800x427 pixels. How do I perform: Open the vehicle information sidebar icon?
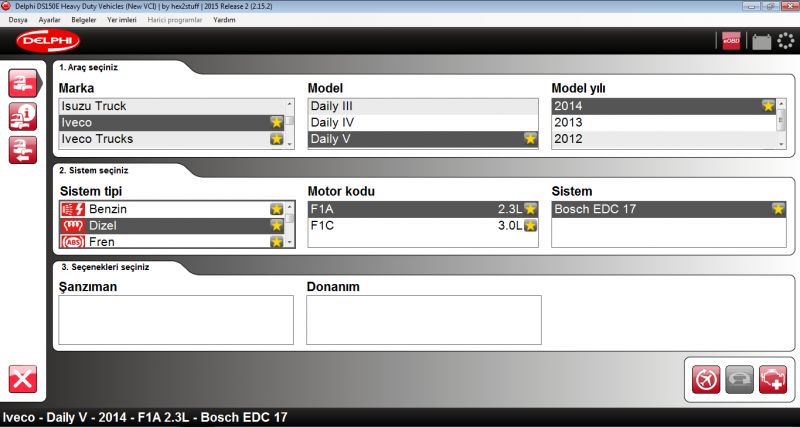23,117
